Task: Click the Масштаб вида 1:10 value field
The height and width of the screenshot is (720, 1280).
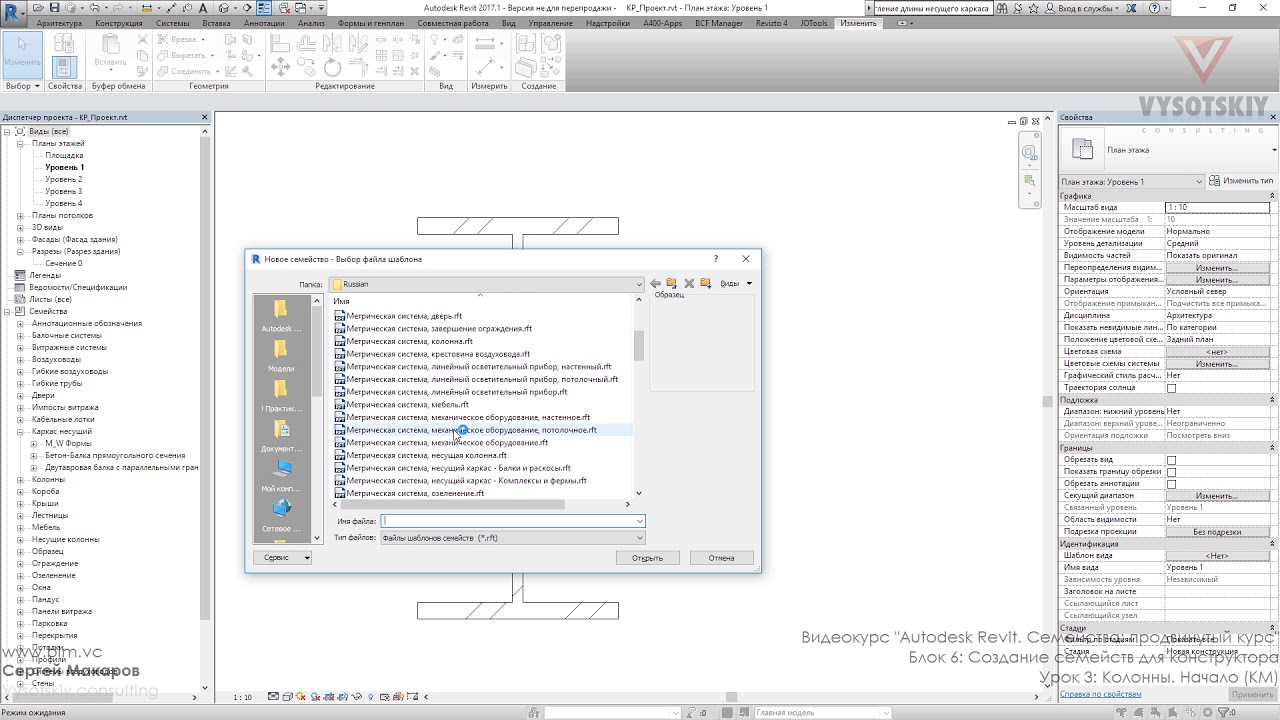Action: (x=1217, y=207)
